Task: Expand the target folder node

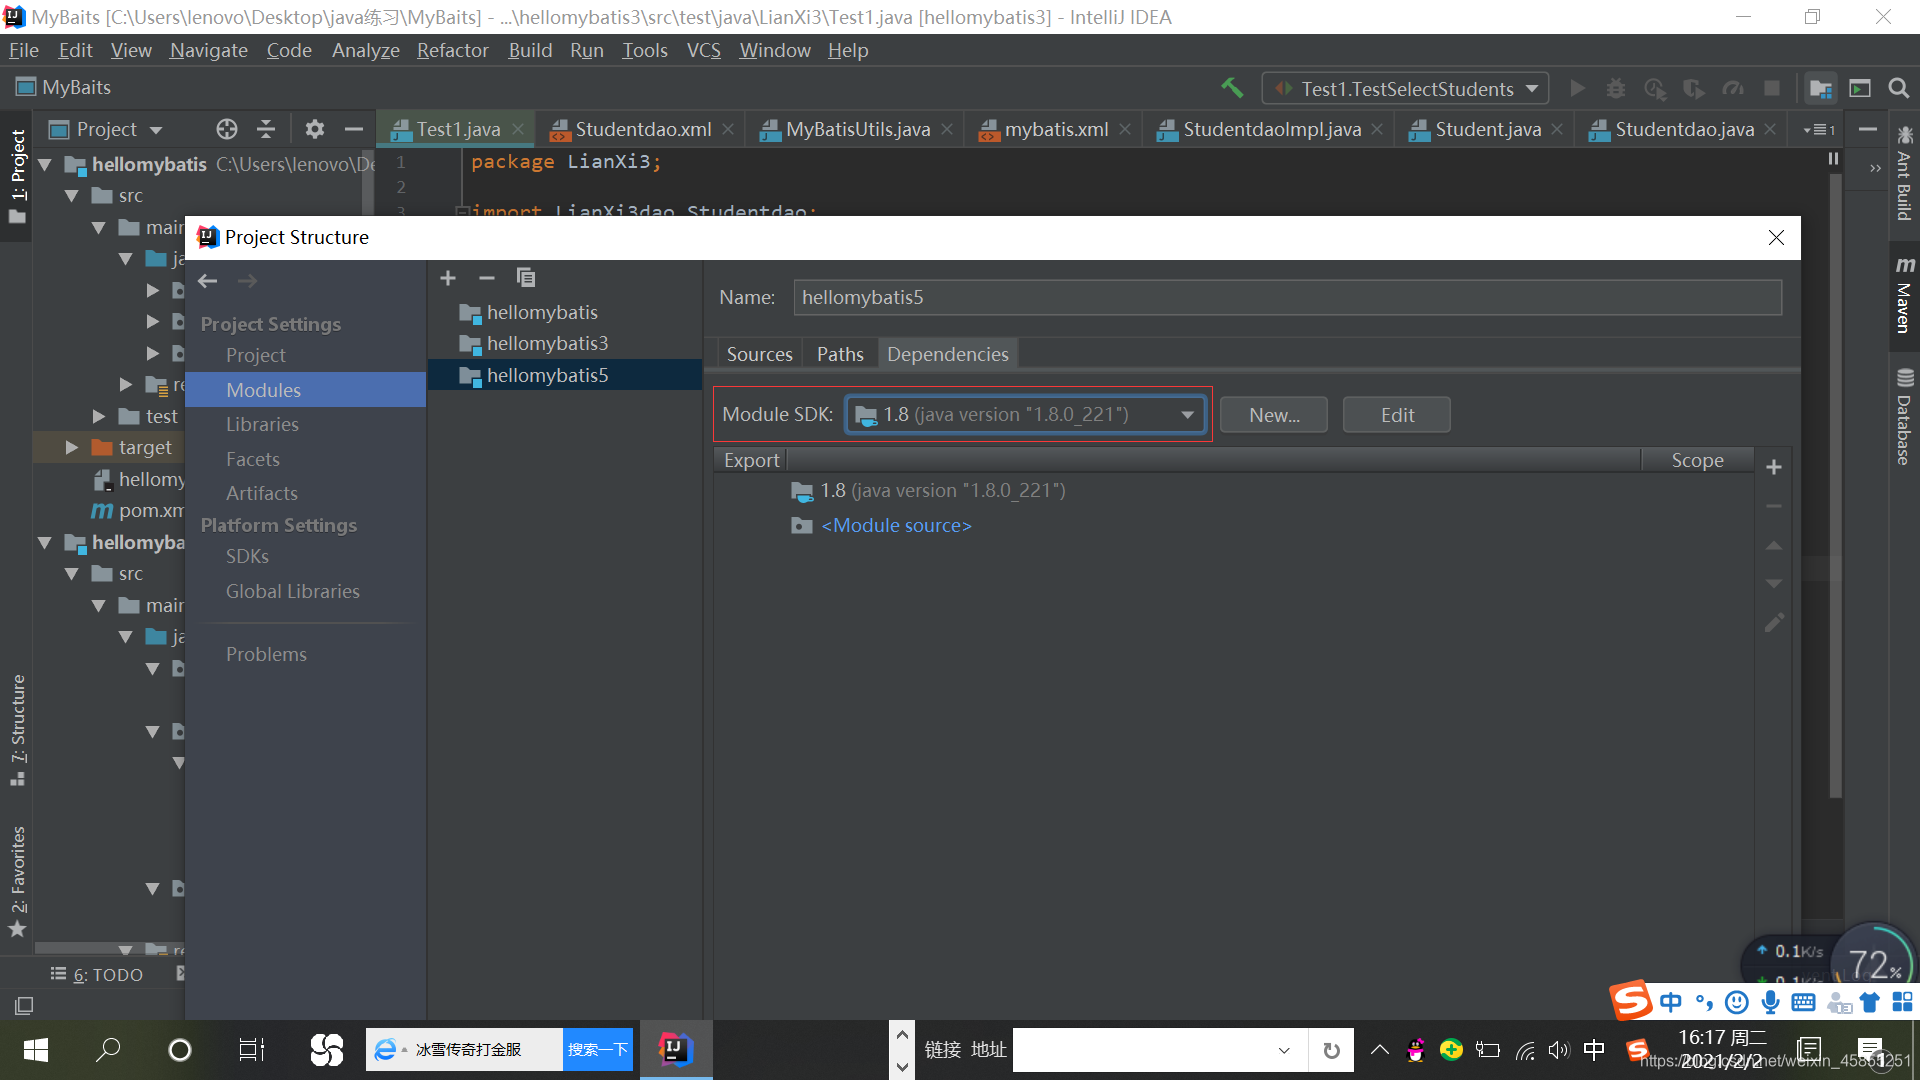Action: (72, 447)
